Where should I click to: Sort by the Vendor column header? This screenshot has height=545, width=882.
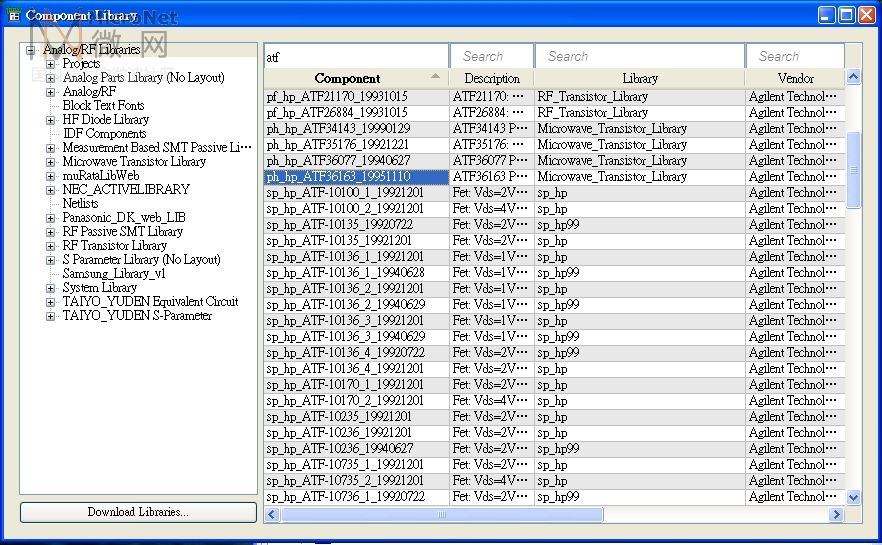tap(795, 79)
